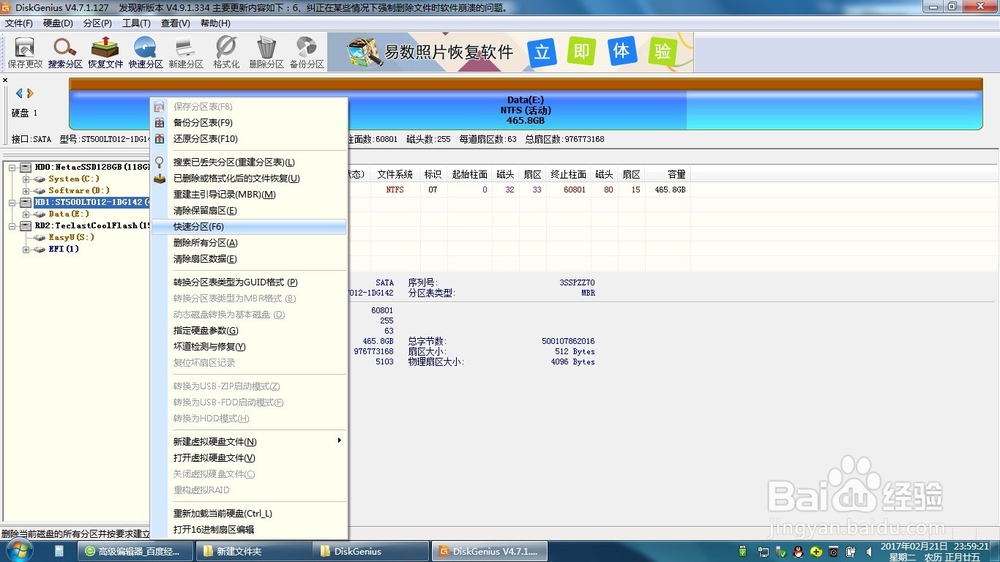
Task: Open 新建虚拟硬盘文件 submenu
Action: (249, 441)
